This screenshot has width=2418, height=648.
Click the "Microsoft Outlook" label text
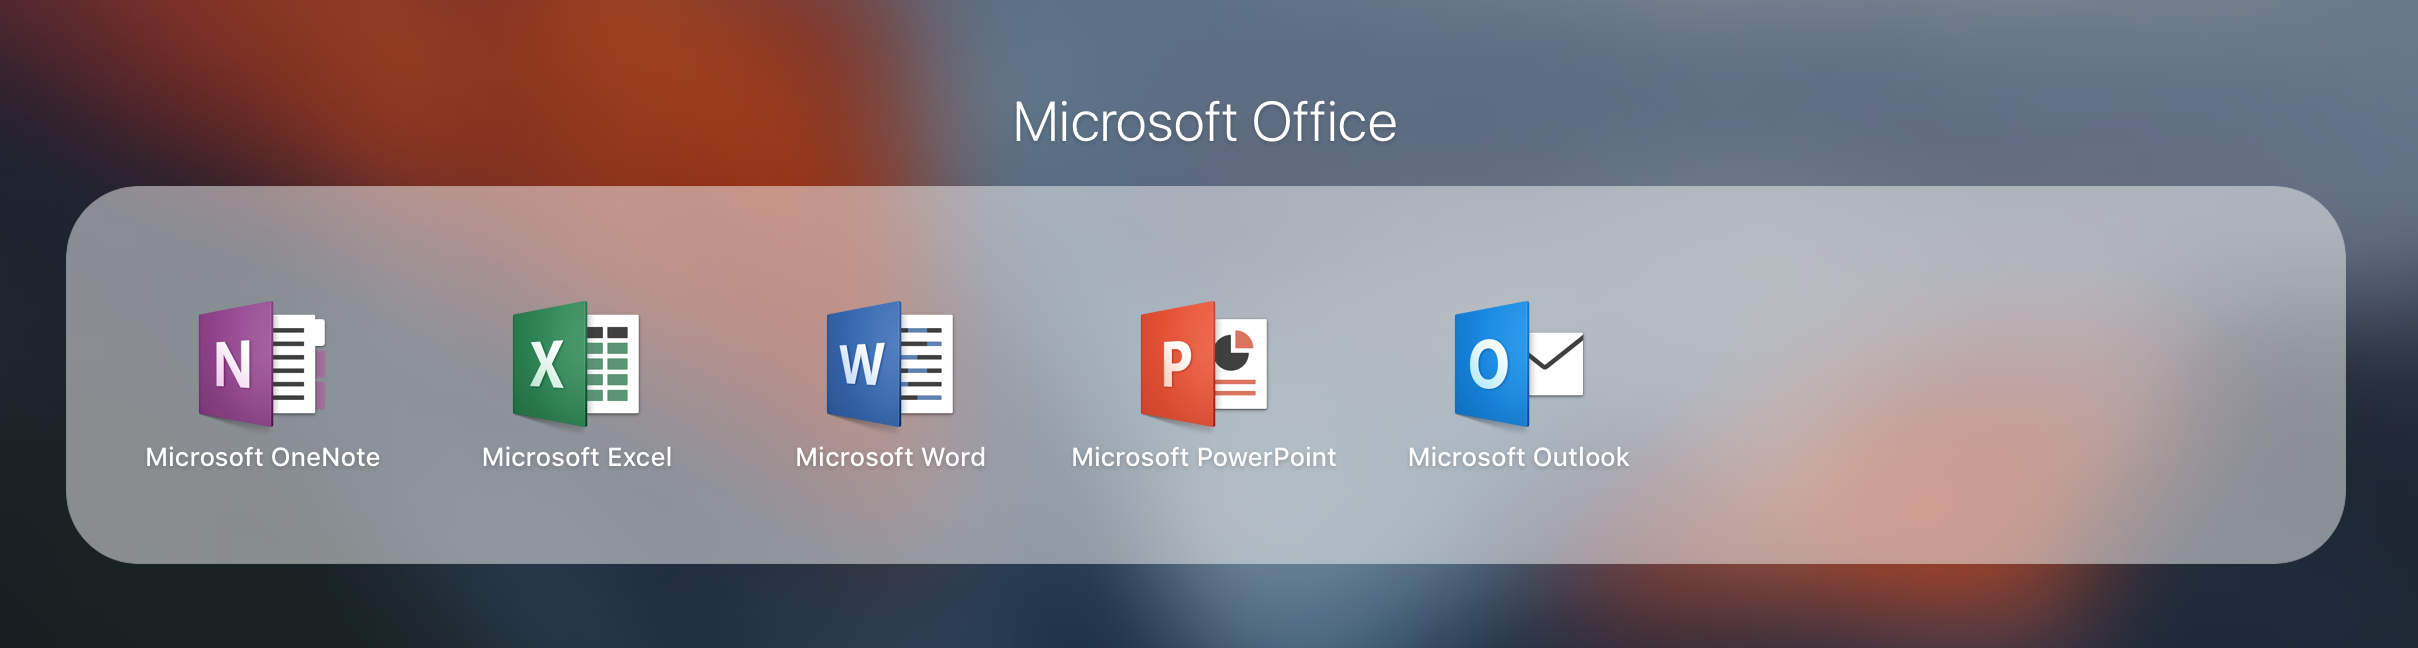[x=1518, y=457]
